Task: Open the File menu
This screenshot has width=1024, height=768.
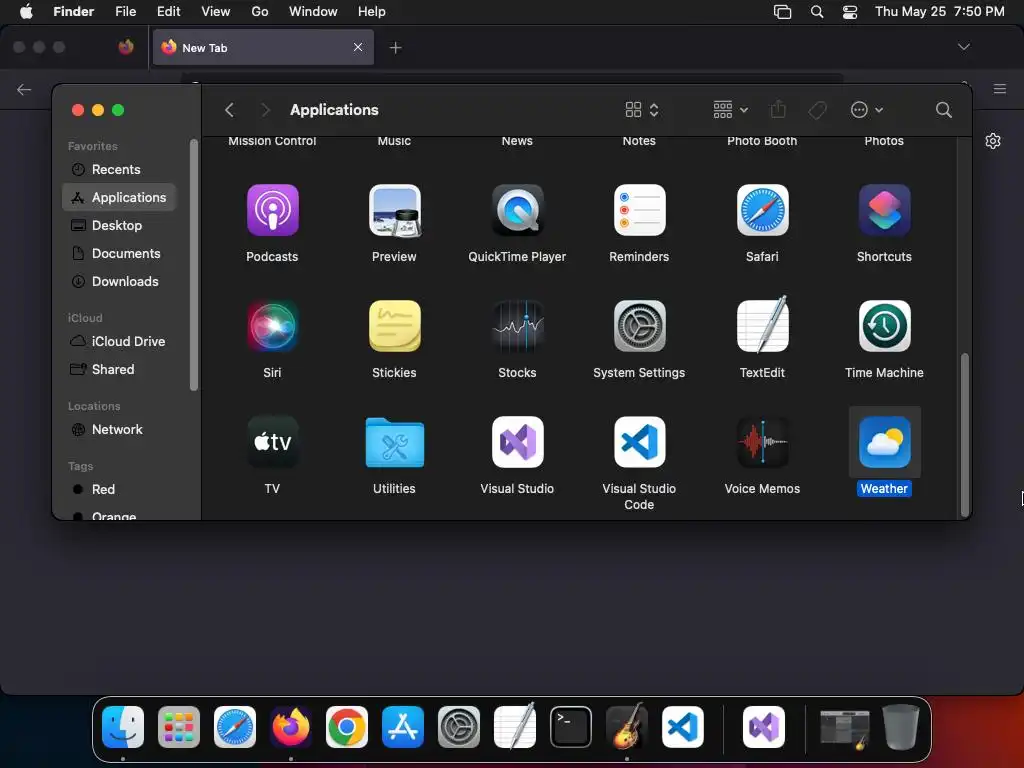Action: (x=125, y=12)
